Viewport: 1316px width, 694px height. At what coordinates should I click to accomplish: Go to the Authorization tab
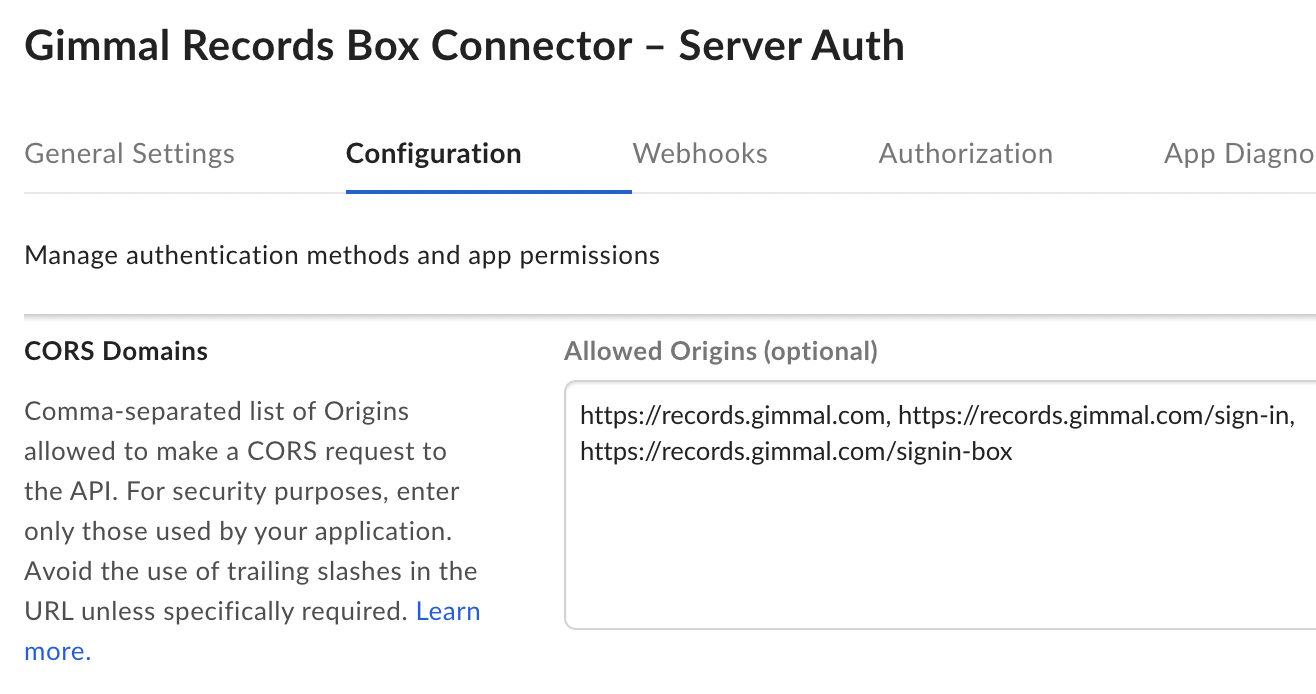[x=965, y=154]
